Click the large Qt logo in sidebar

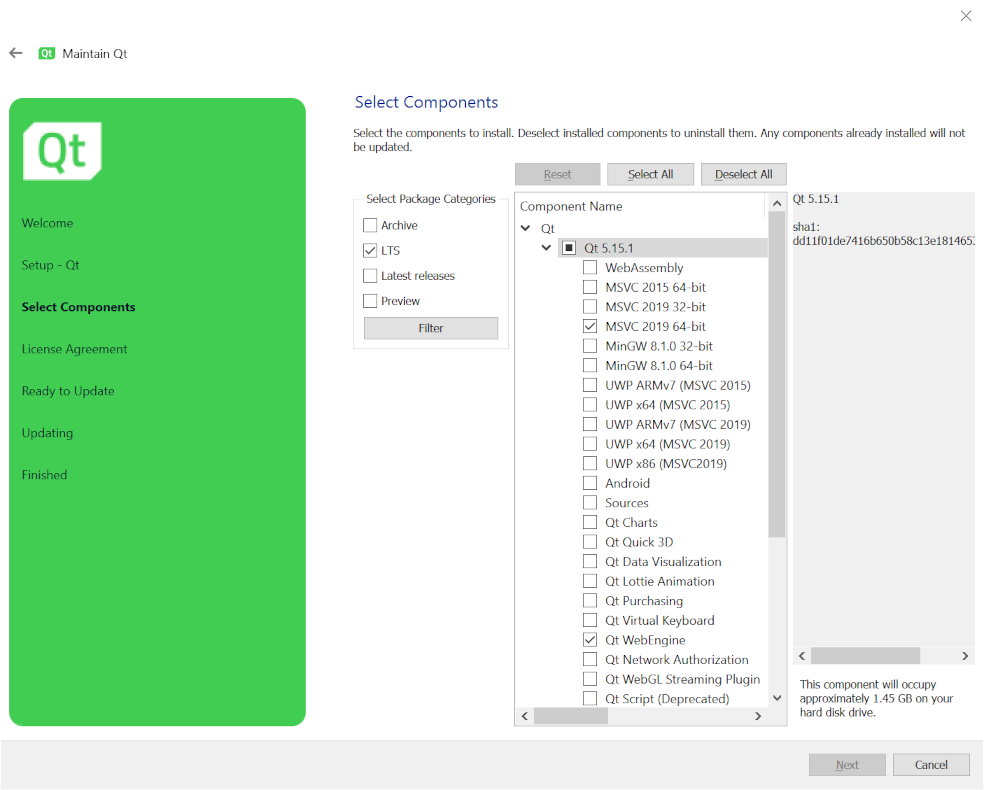[x=62, y=151]
